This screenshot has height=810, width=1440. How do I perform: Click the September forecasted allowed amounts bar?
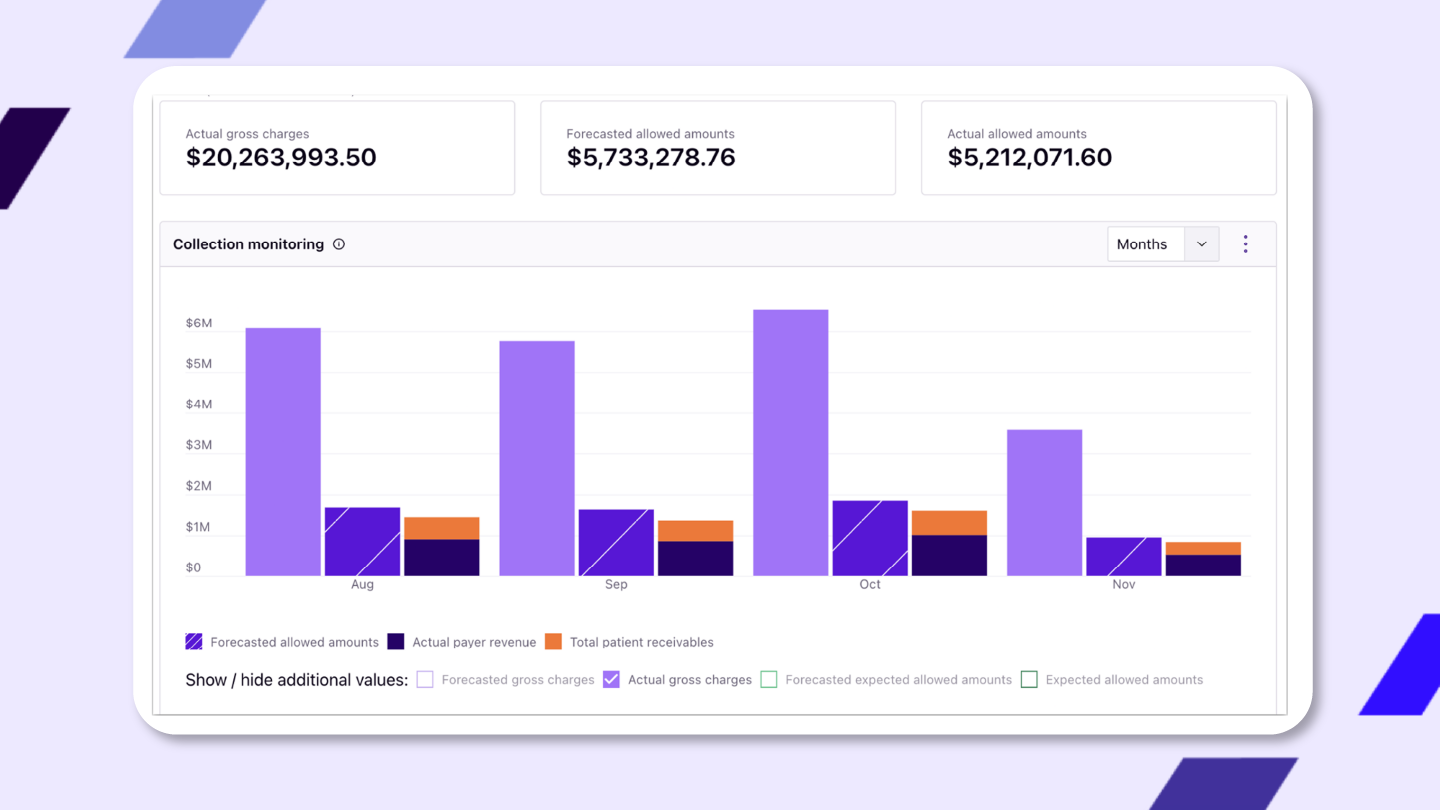point(616,542)
